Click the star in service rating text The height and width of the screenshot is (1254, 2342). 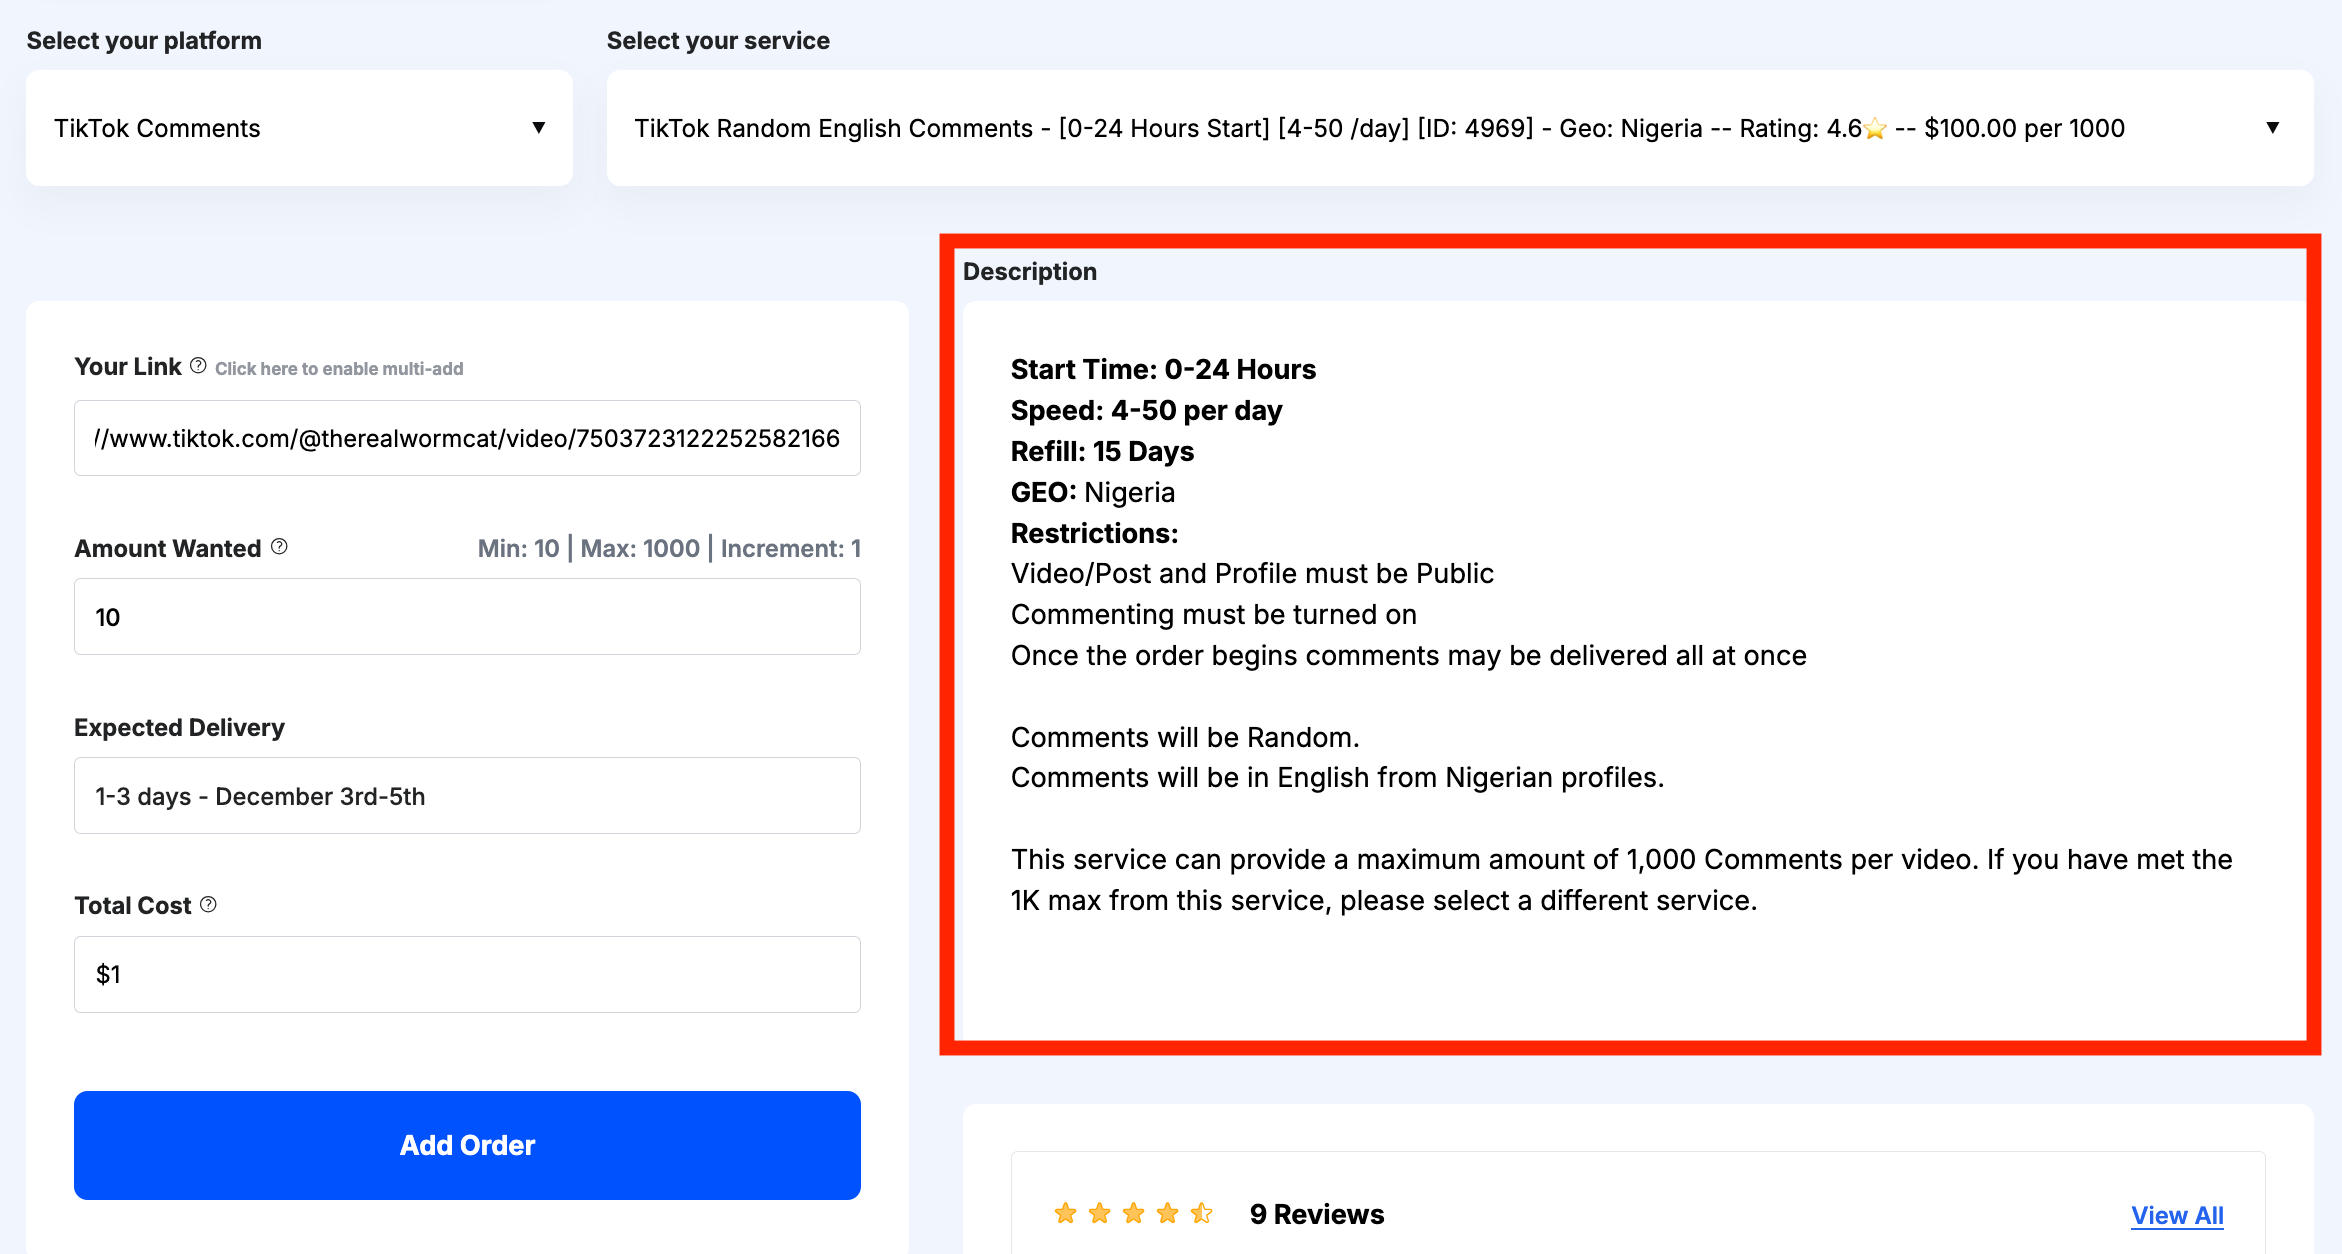click(1875, 129)
